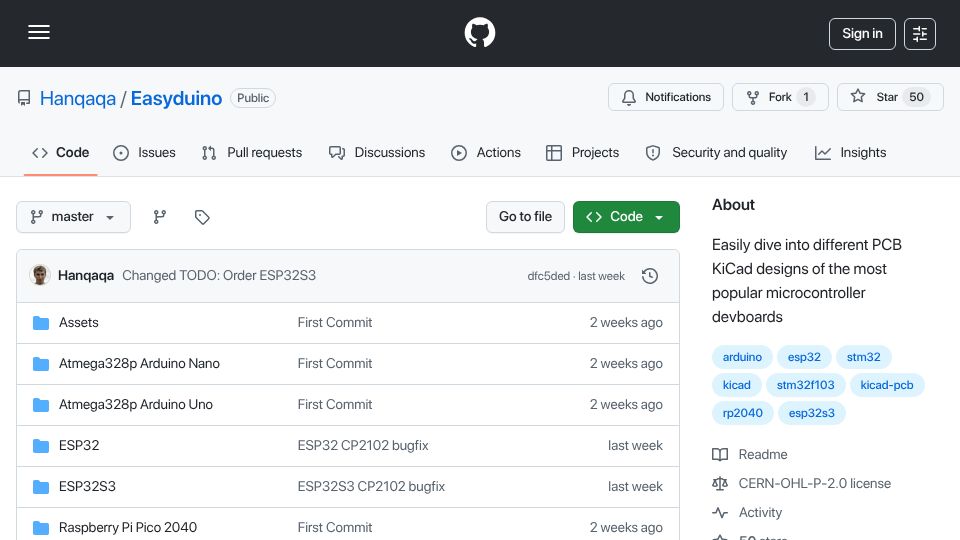This screenshot has height=540, width=960.
Task: Open appearance settings icon next to Sign in
Action: click(x=920, y=34)
